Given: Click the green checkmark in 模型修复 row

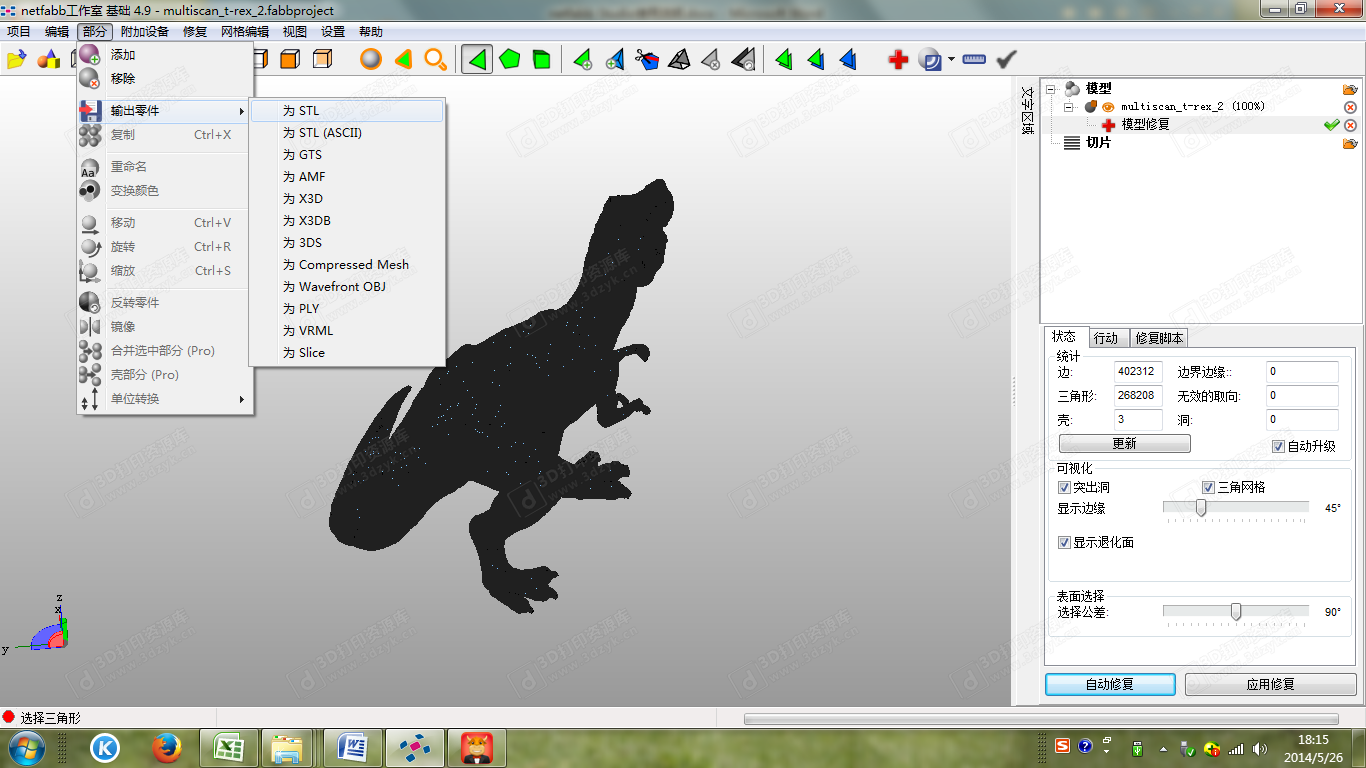Looking at the screenshot, I should point(1331,125).
